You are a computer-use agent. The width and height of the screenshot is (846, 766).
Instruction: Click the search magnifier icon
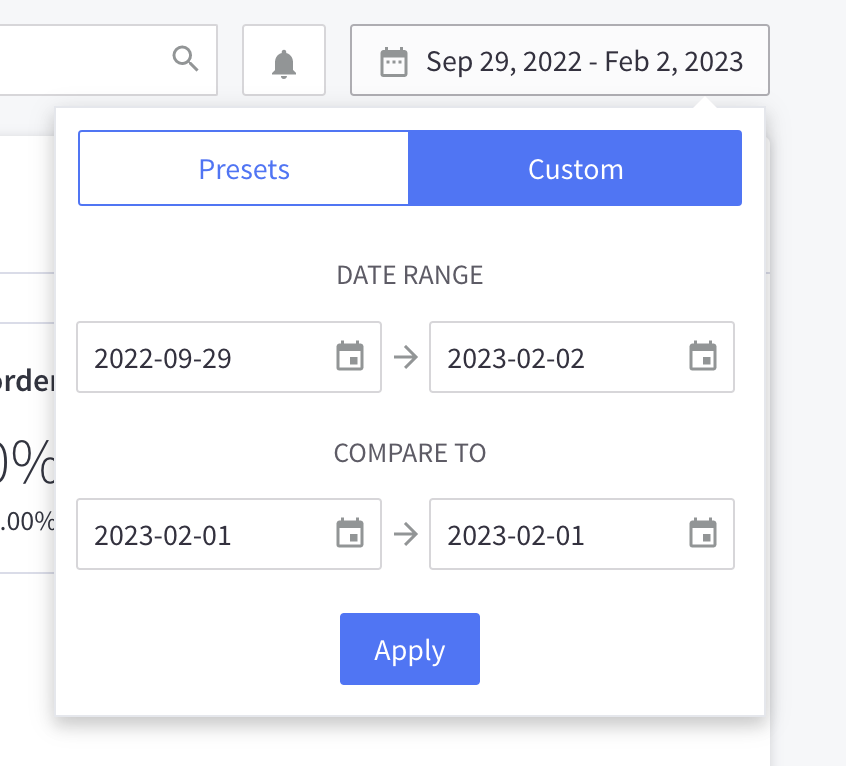pos(185,58)
